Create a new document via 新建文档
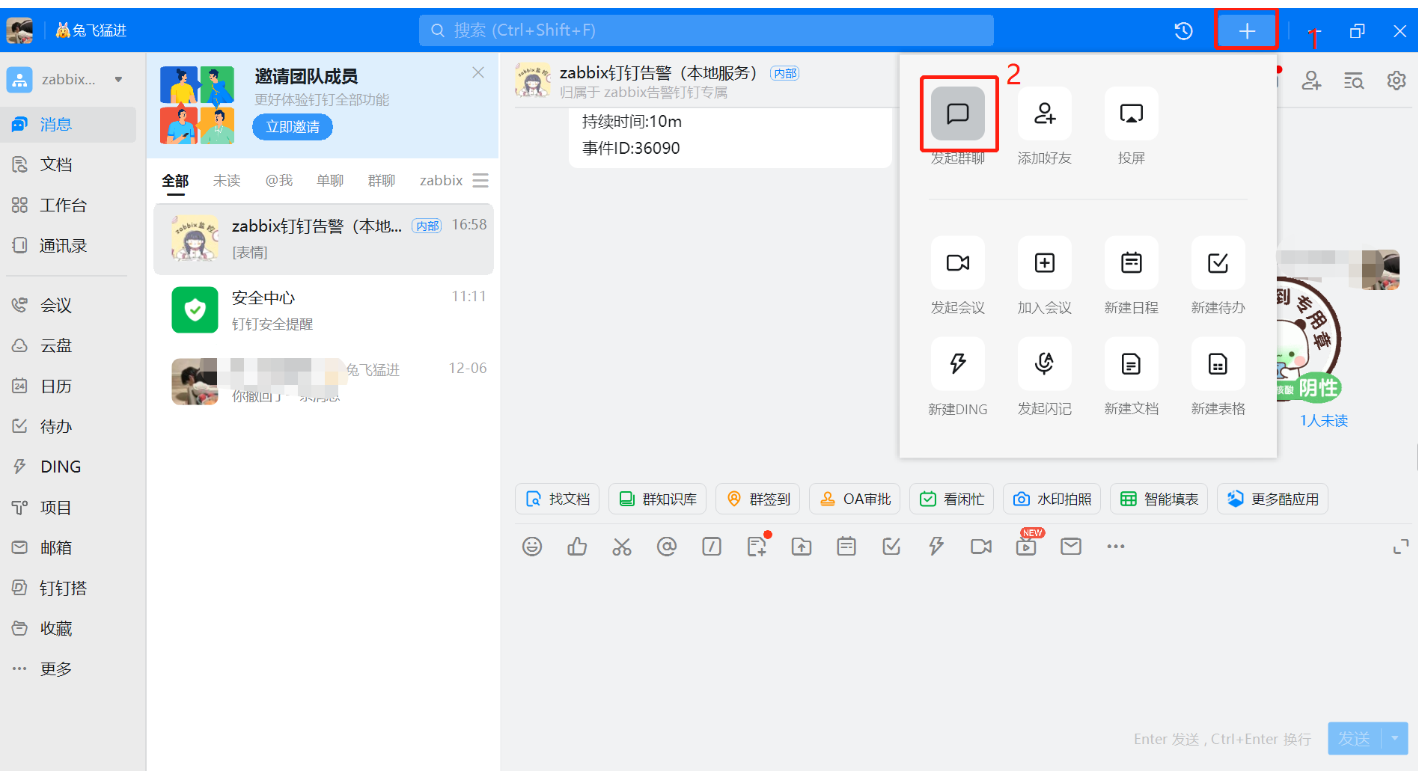 click(x=1131, y=363)
